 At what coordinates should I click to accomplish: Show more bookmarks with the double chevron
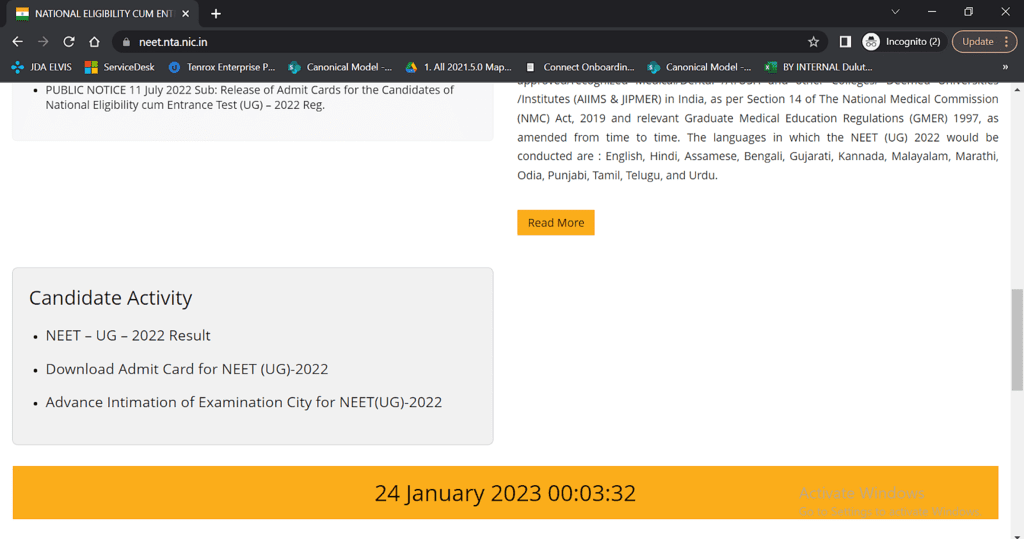tap(1005, 67)
